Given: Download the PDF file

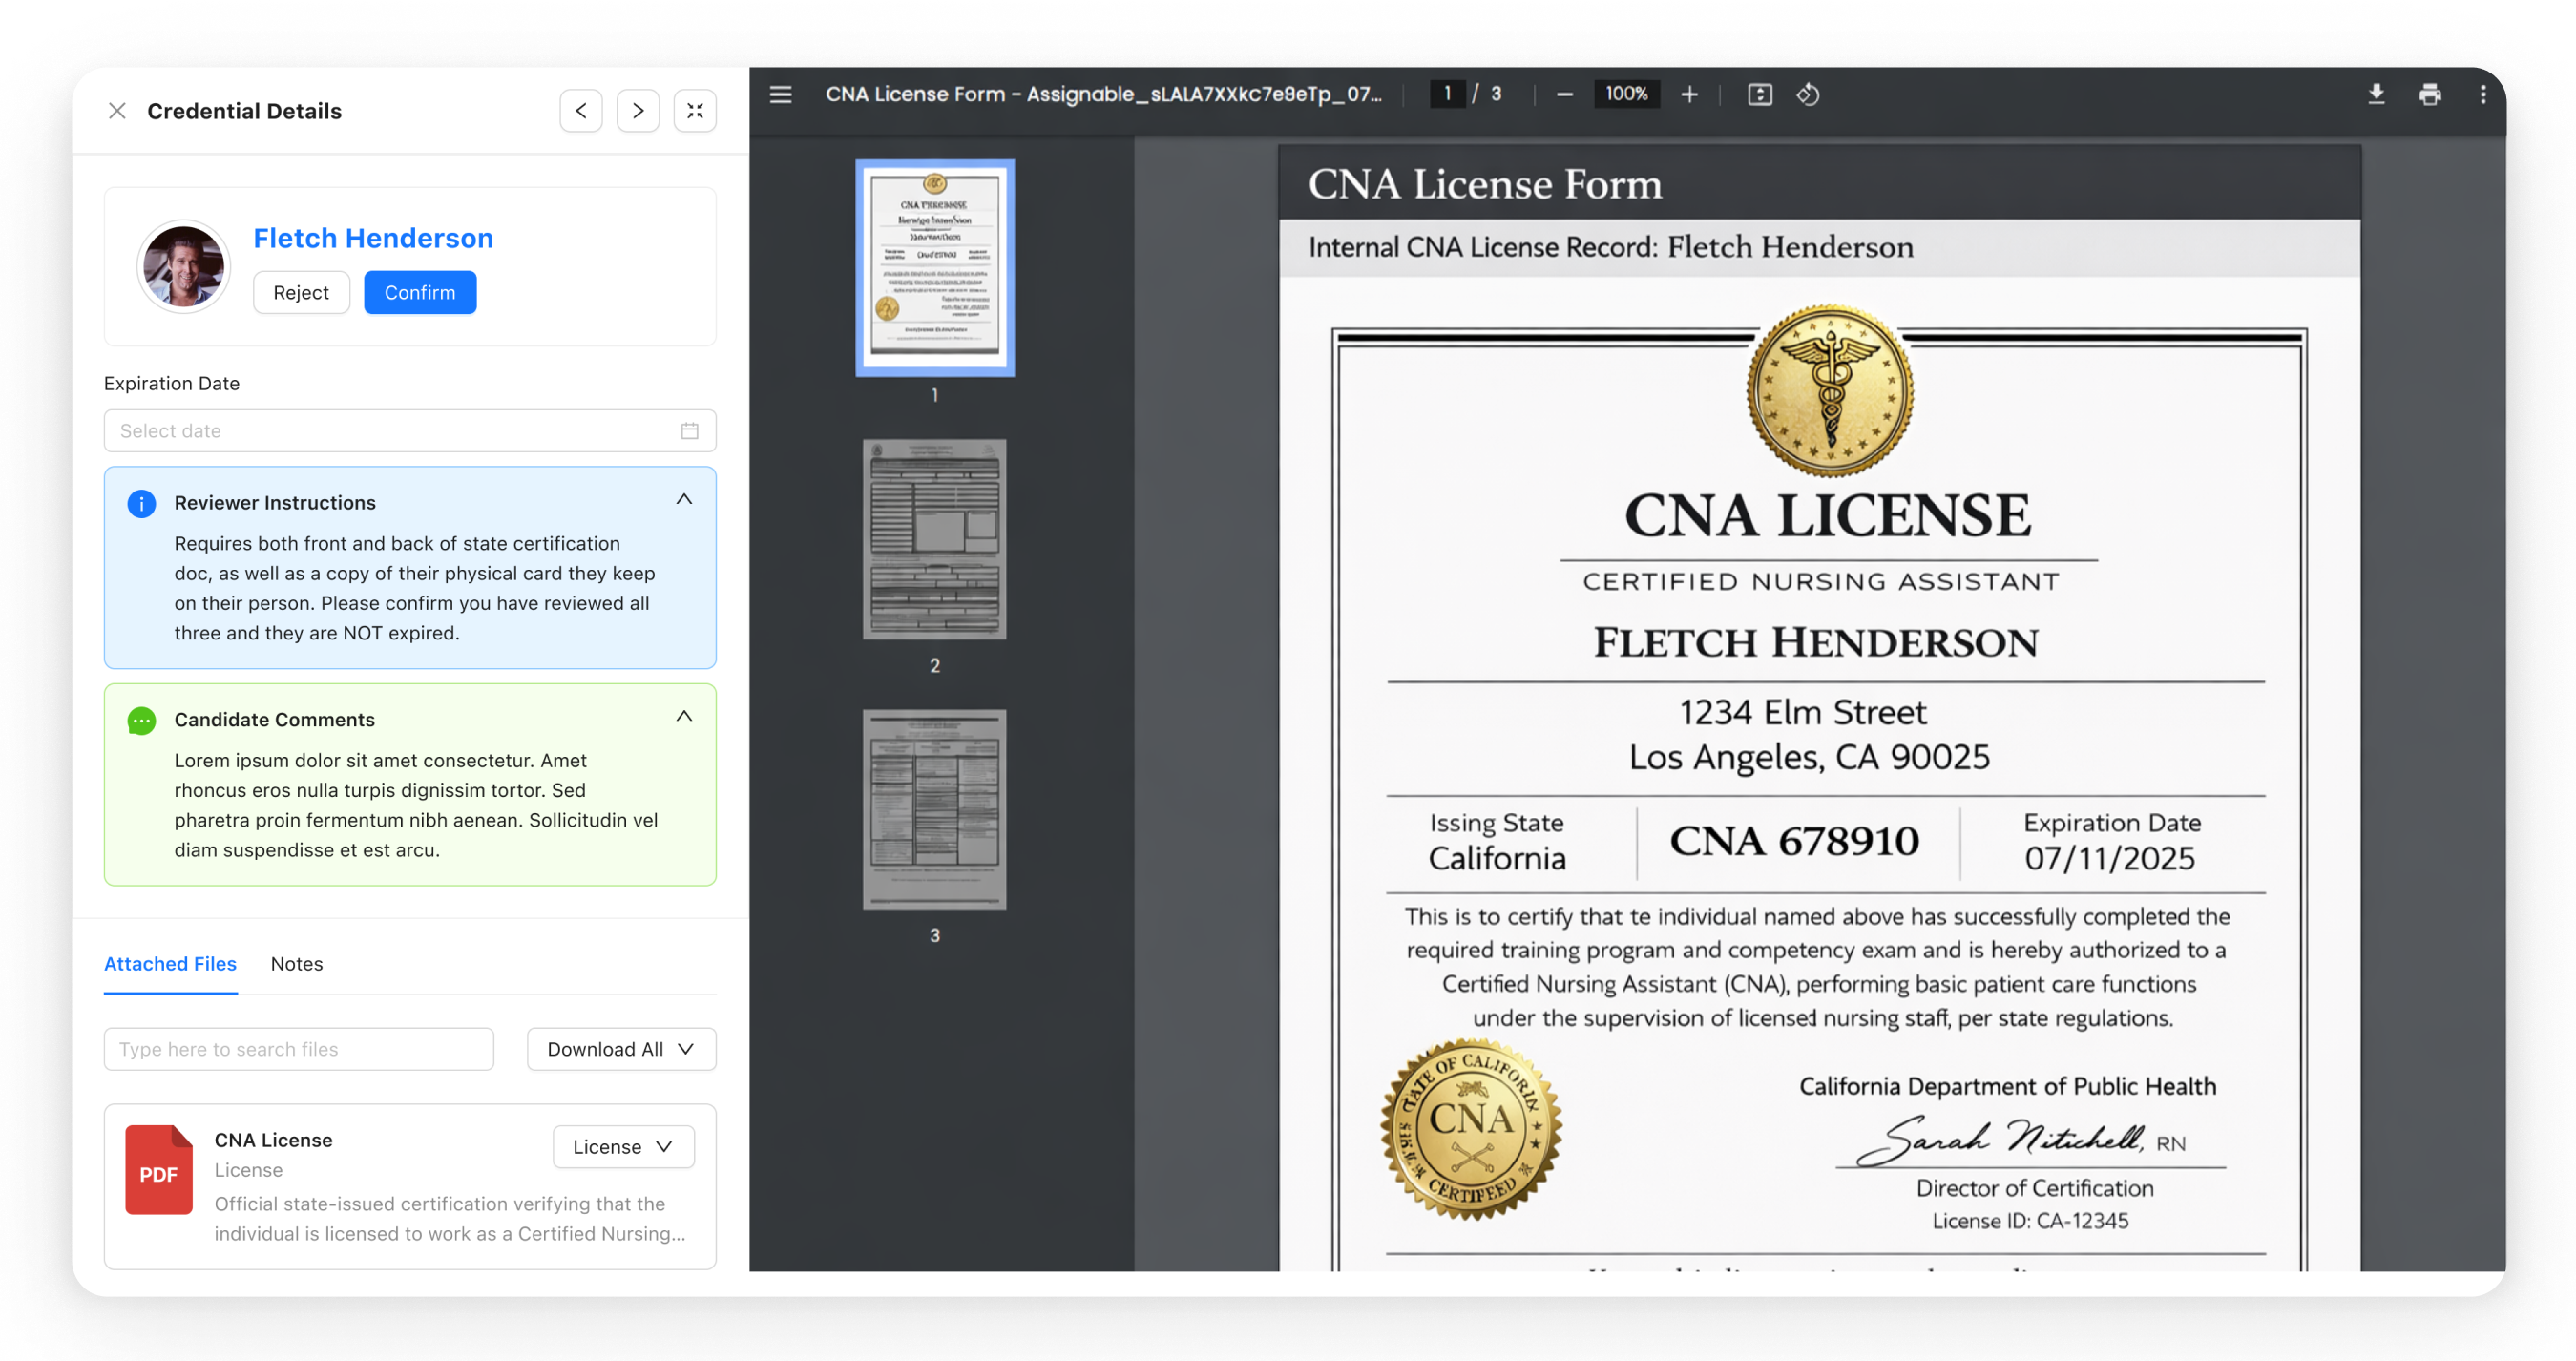Looking at the screenshot, I should pyautogui.click(x=2376, y=95).
